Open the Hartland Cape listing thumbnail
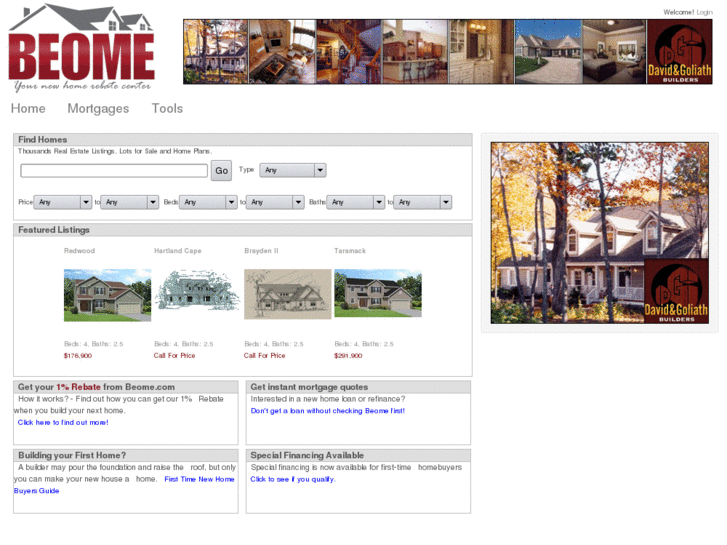Screen dimensions: 727x545 pyautogui.click(x=198, y=291)
